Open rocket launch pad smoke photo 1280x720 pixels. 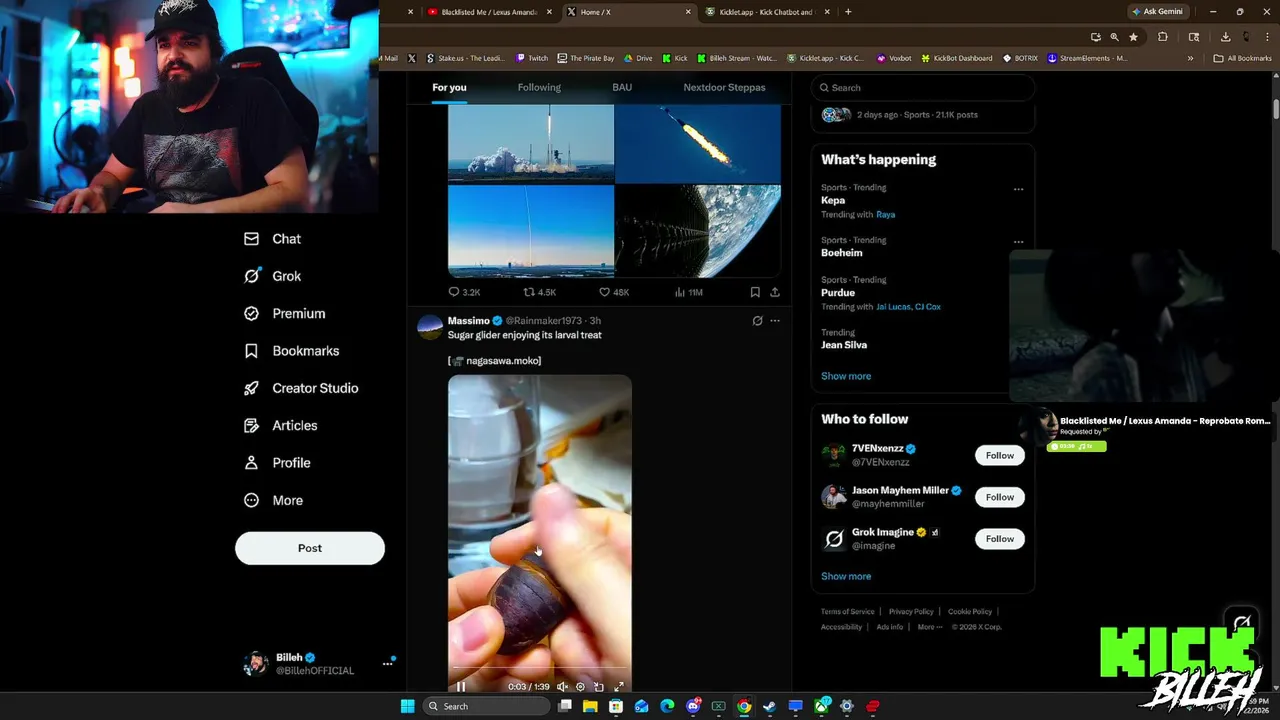coord(531,144)
